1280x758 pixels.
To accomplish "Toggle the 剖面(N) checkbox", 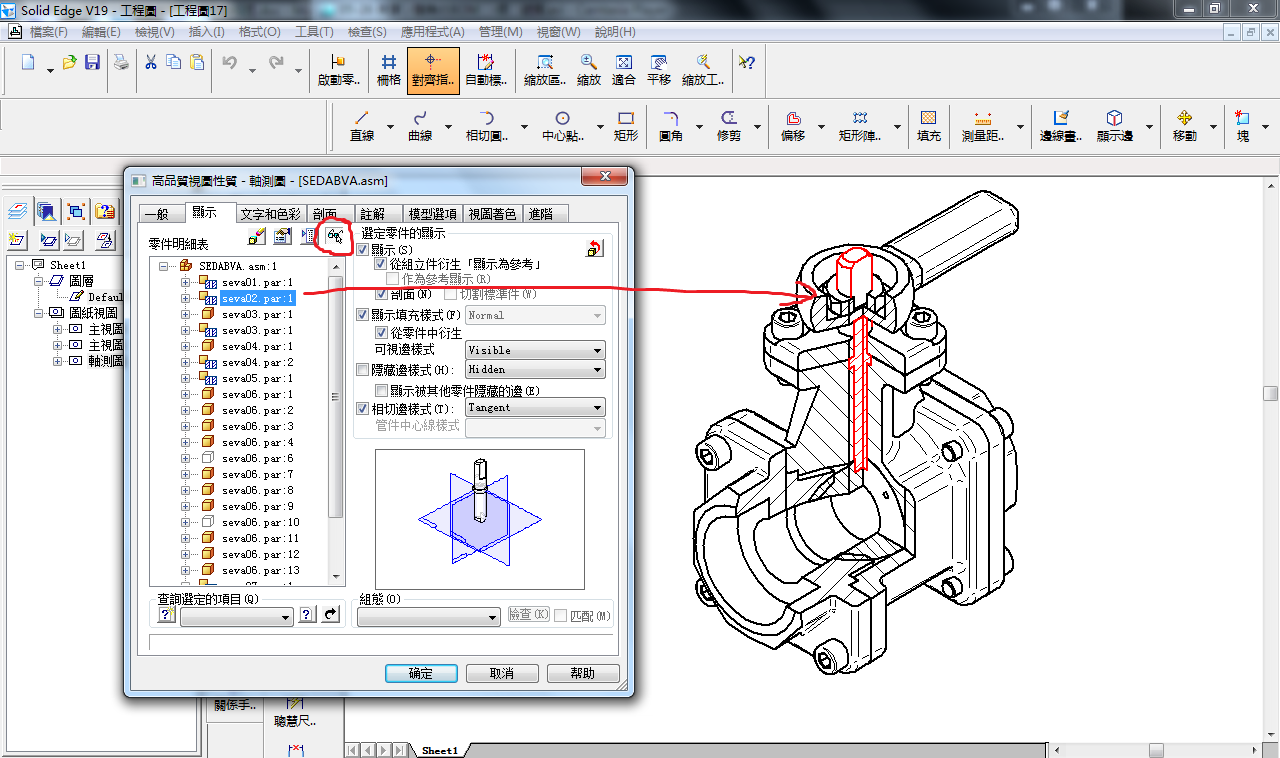I will [381, 294].
